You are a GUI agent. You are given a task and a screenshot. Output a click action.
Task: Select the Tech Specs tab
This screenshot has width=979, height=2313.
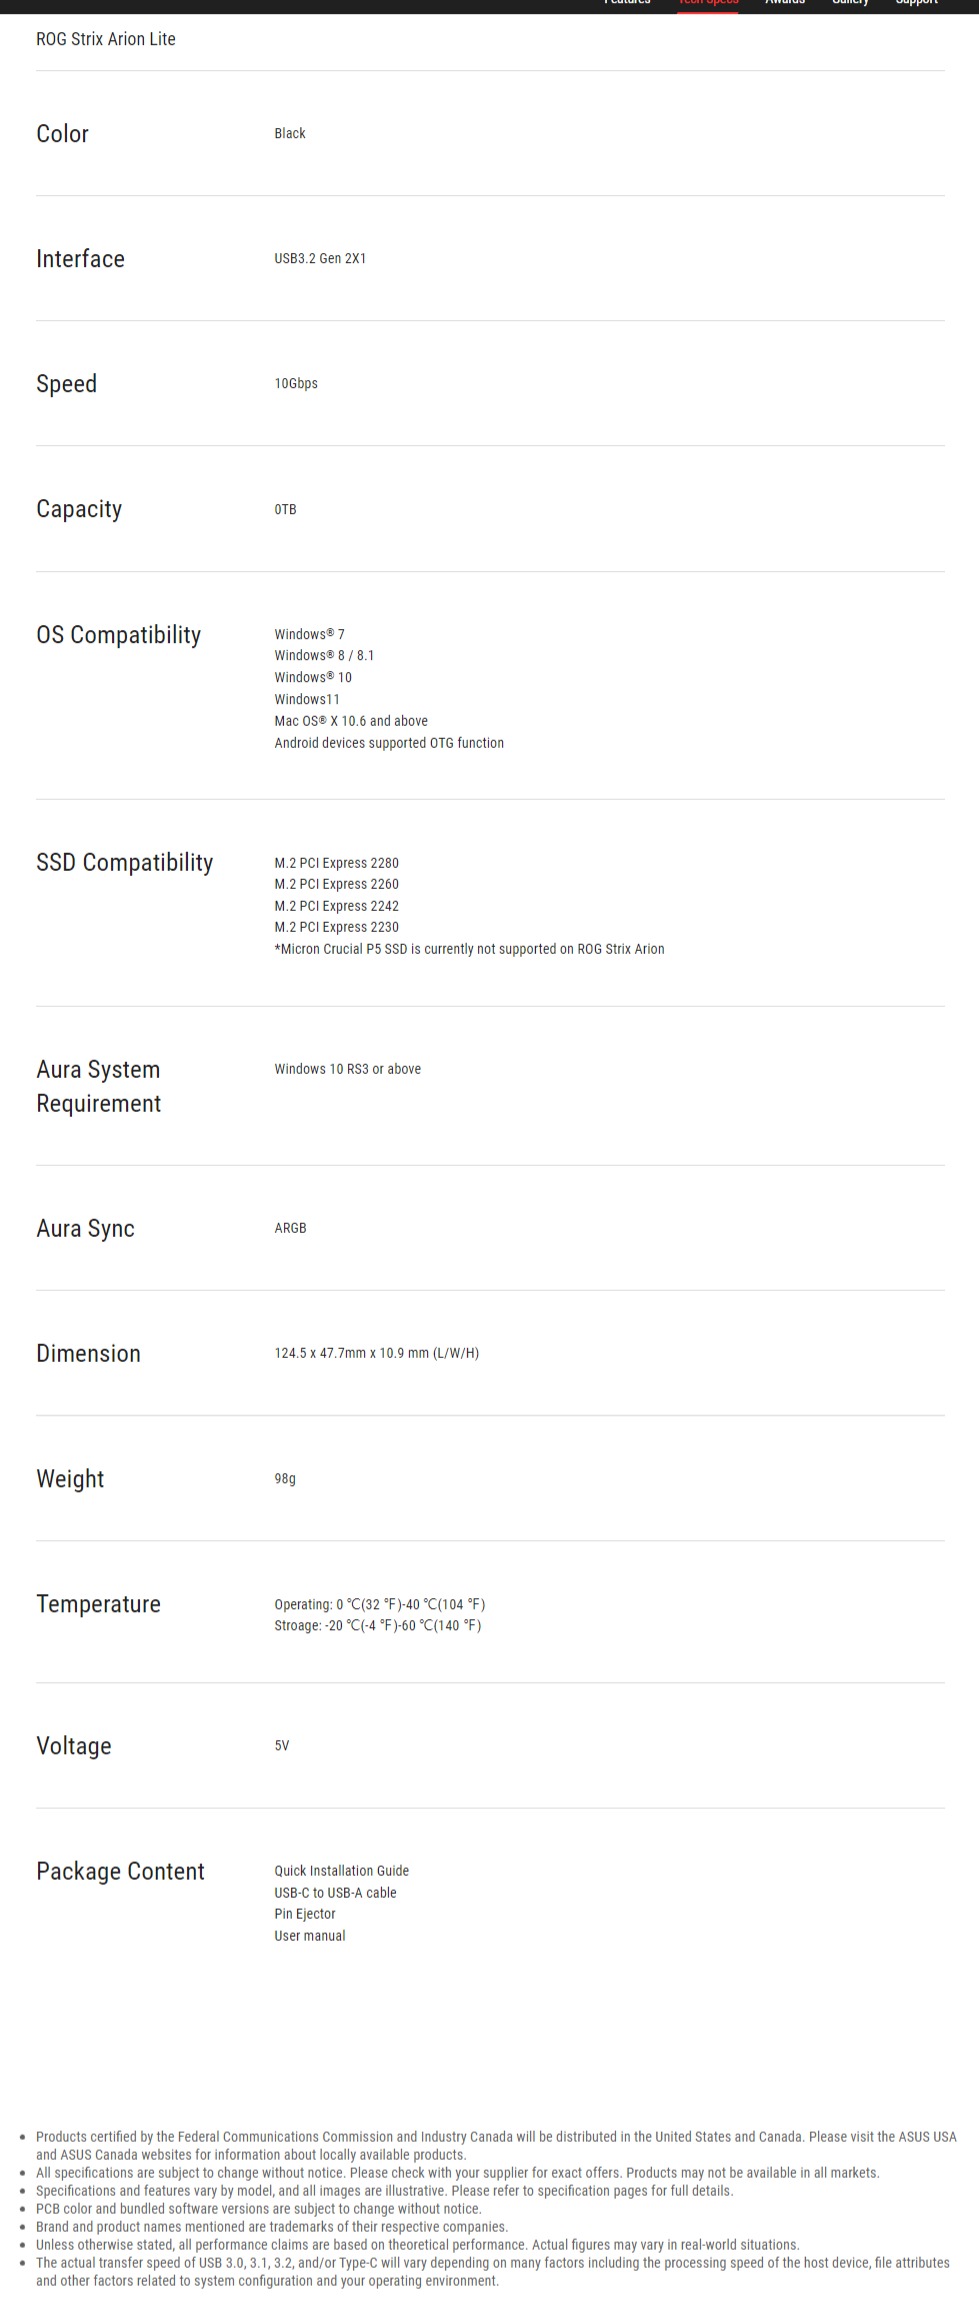(x=708, y=3)
